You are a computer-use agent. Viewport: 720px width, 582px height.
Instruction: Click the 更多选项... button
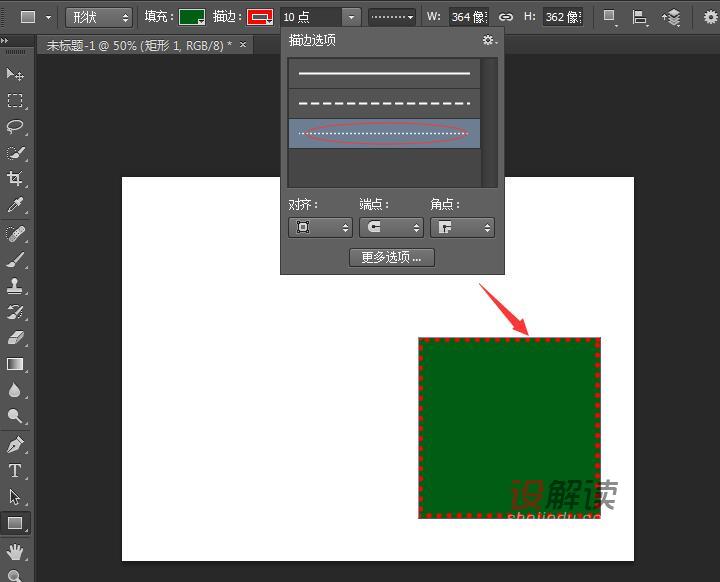[x=391, y=257]
